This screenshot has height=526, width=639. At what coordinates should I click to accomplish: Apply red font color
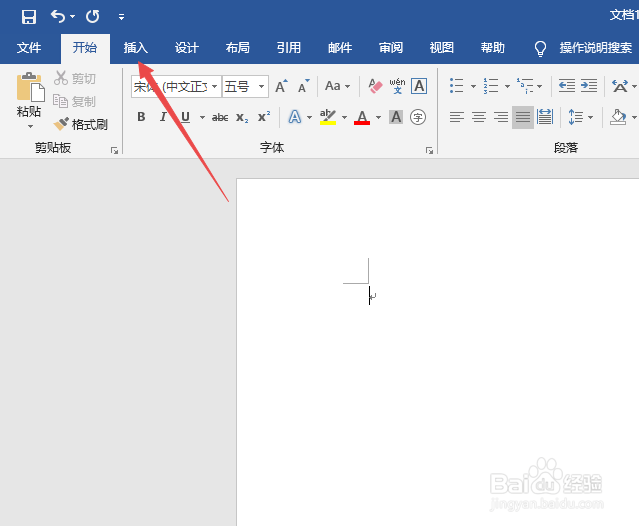pos(362,117)
